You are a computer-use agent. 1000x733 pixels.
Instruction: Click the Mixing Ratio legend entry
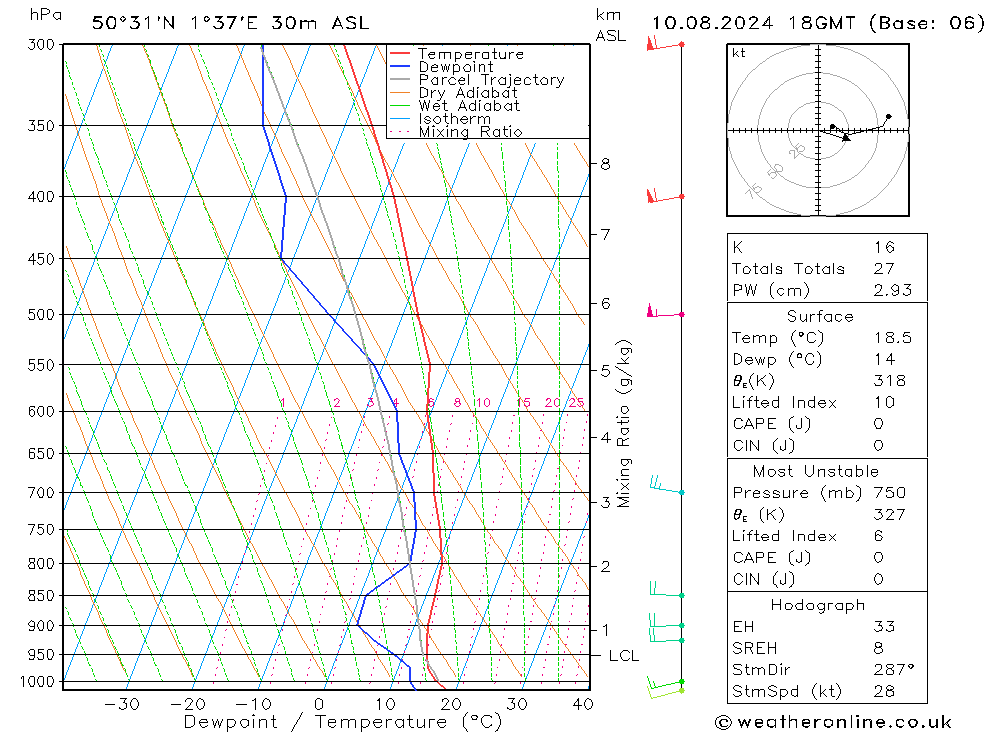(471, 131)
